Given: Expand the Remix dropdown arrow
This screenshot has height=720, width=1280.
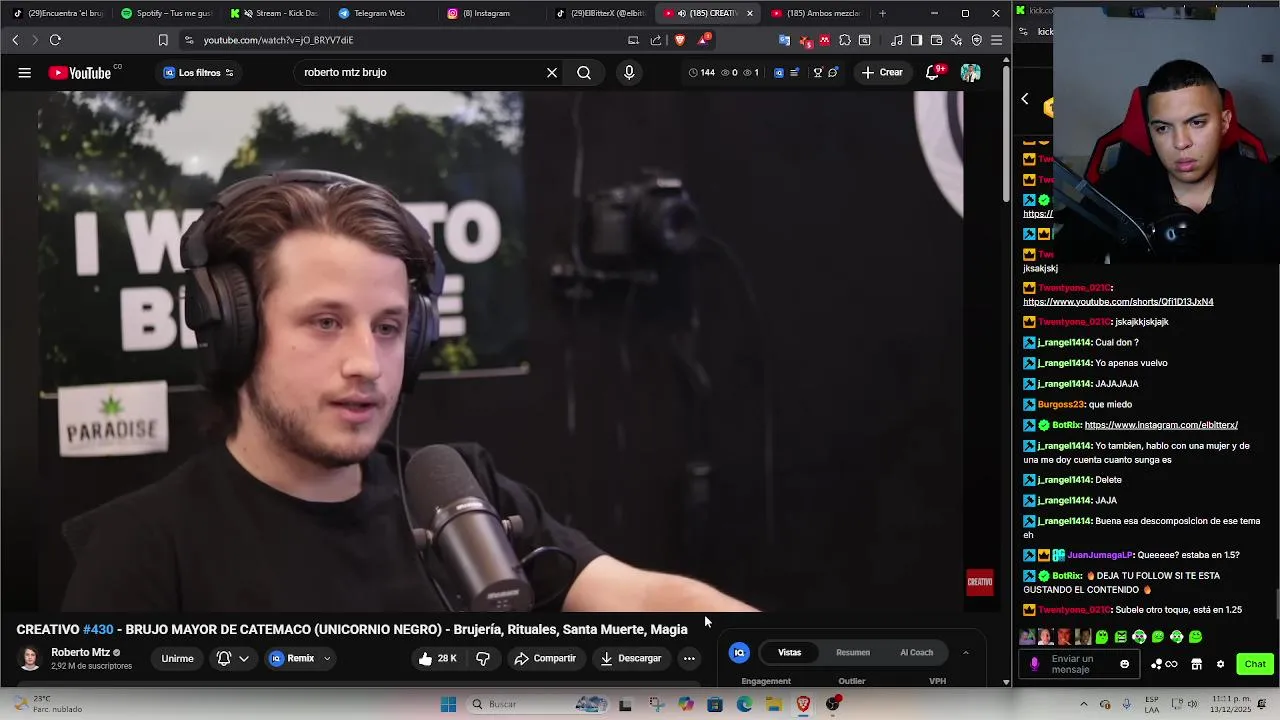Looking at the screenshot, I should point(327,658).
